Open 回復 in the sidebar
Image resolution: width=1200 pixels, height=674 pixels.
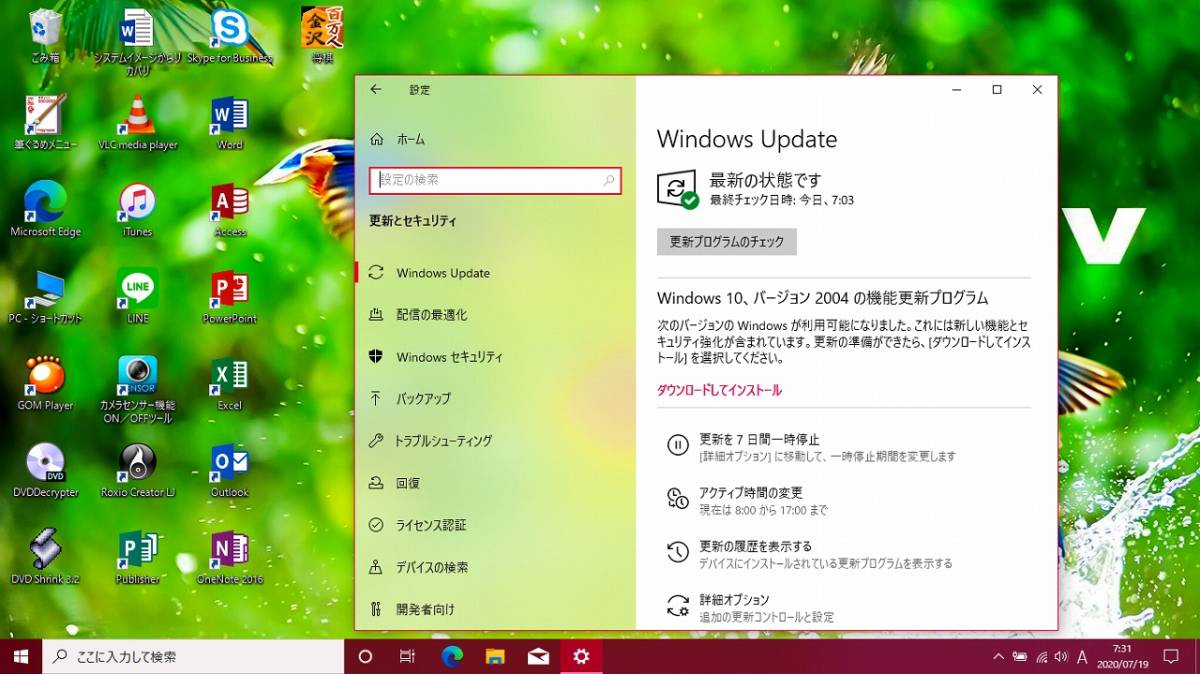(496, 483)
